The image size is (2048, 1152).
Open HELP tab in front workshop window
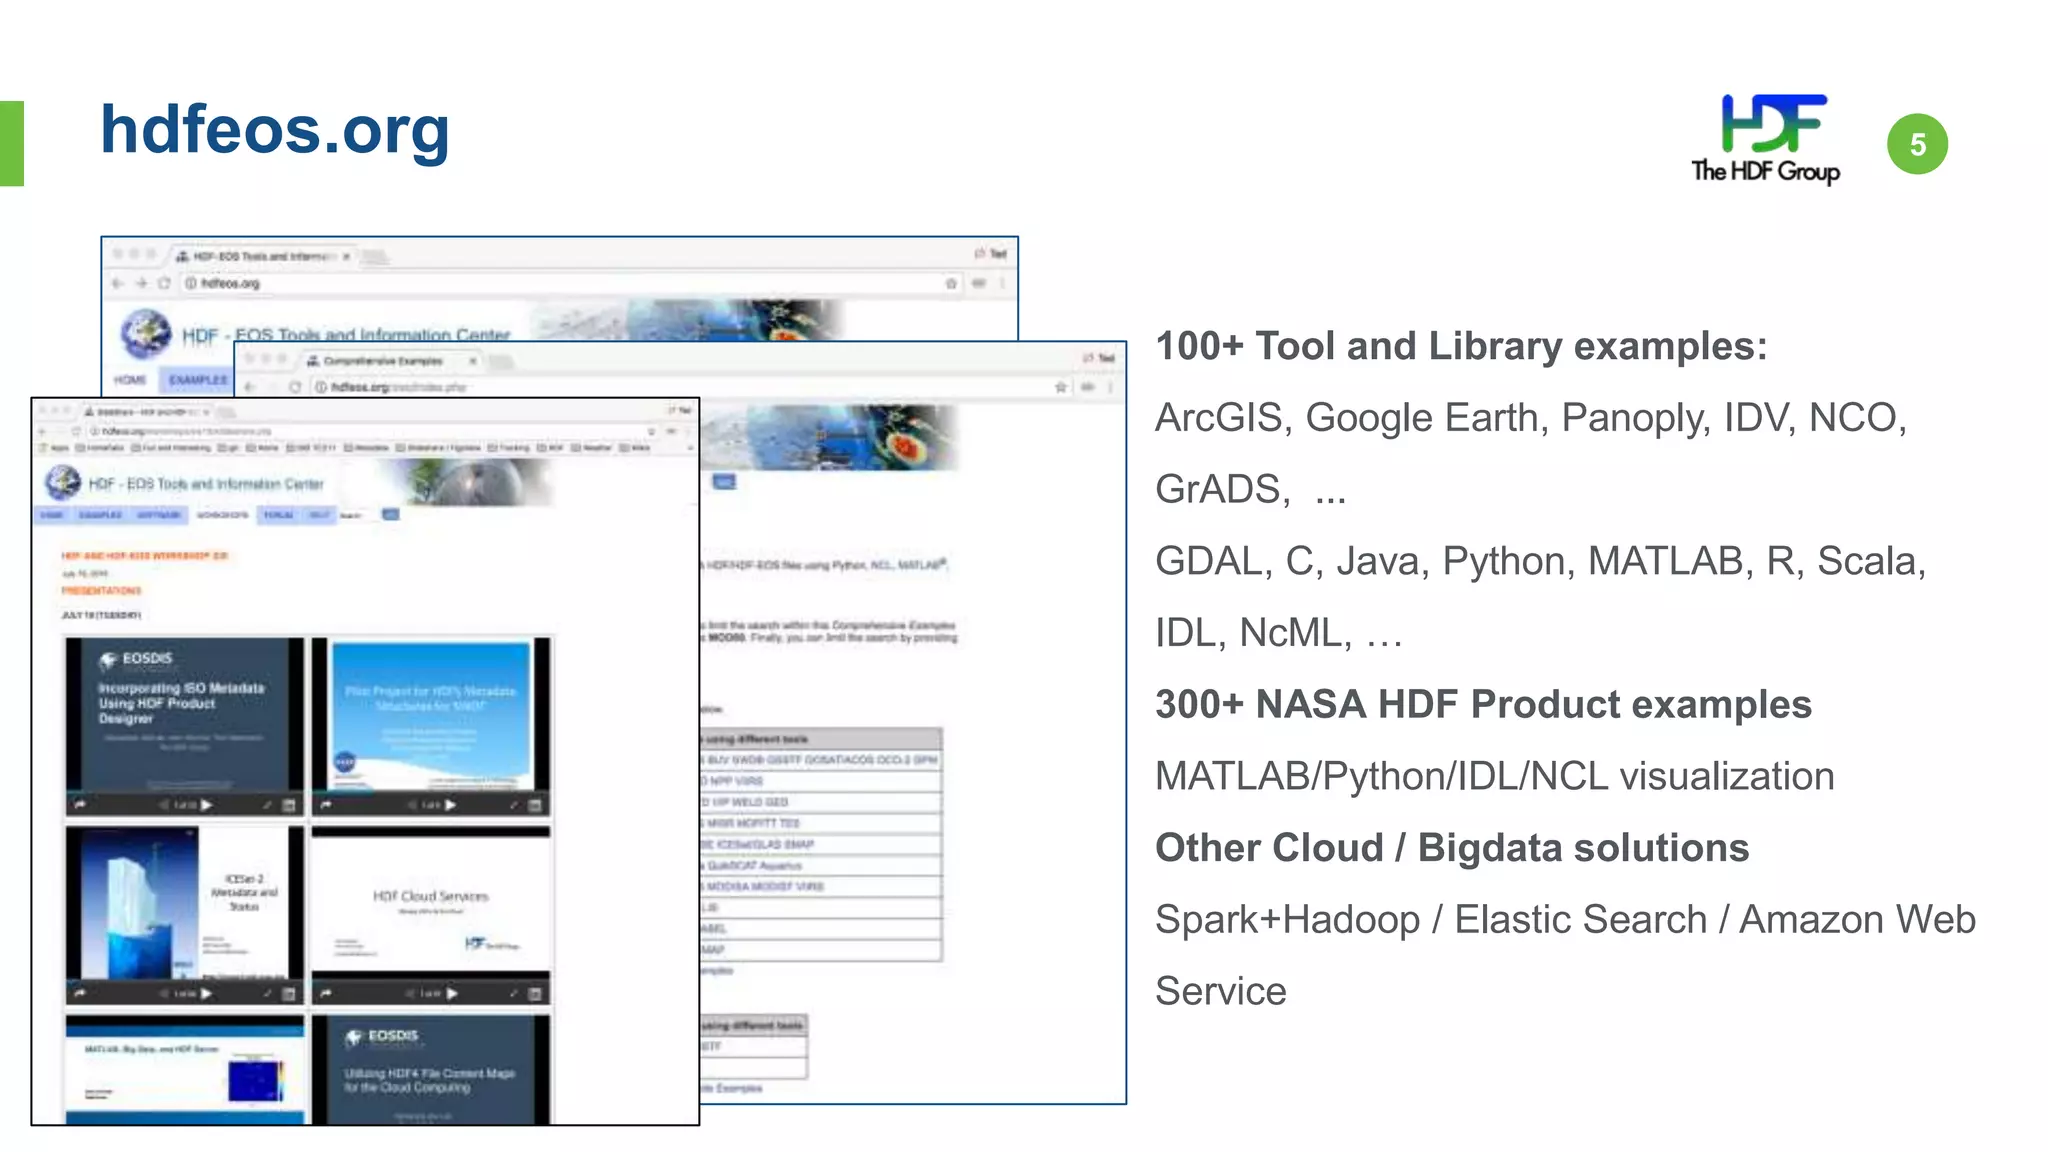click(x=318, y=515)
